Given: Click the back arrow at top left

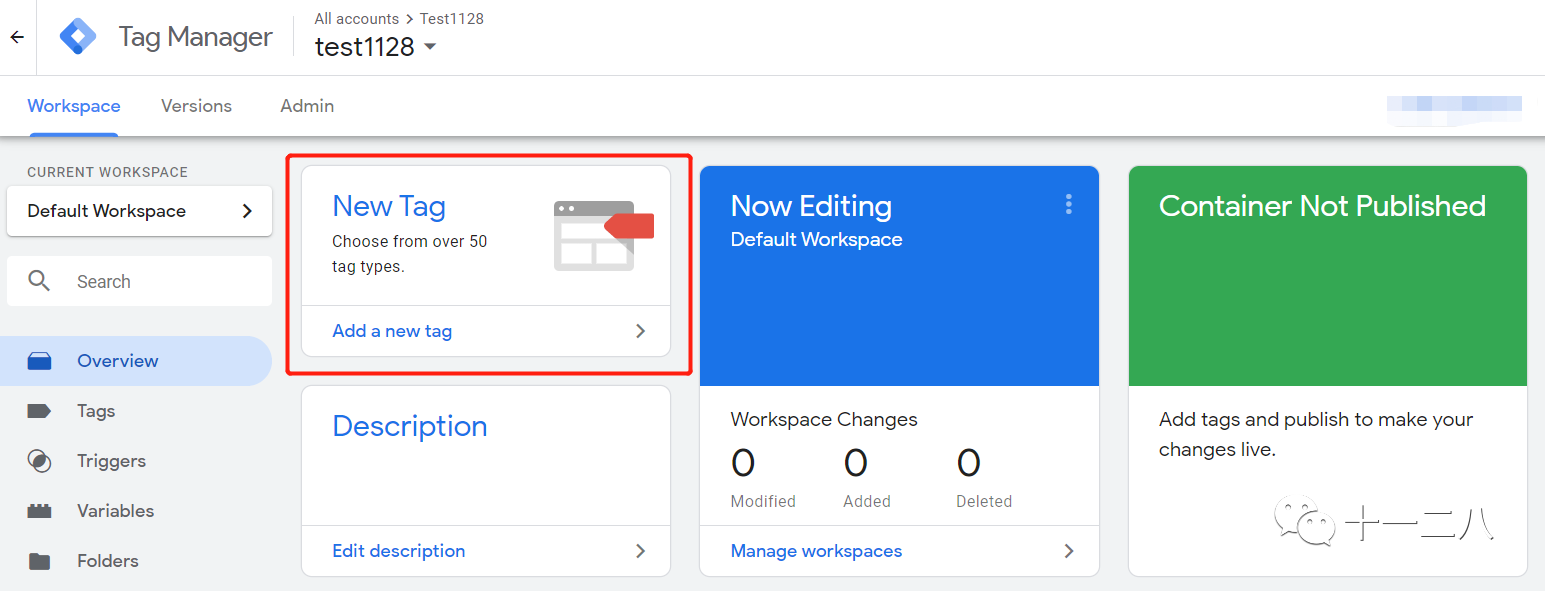Looking at the screenshot, I should coord(16,36).
